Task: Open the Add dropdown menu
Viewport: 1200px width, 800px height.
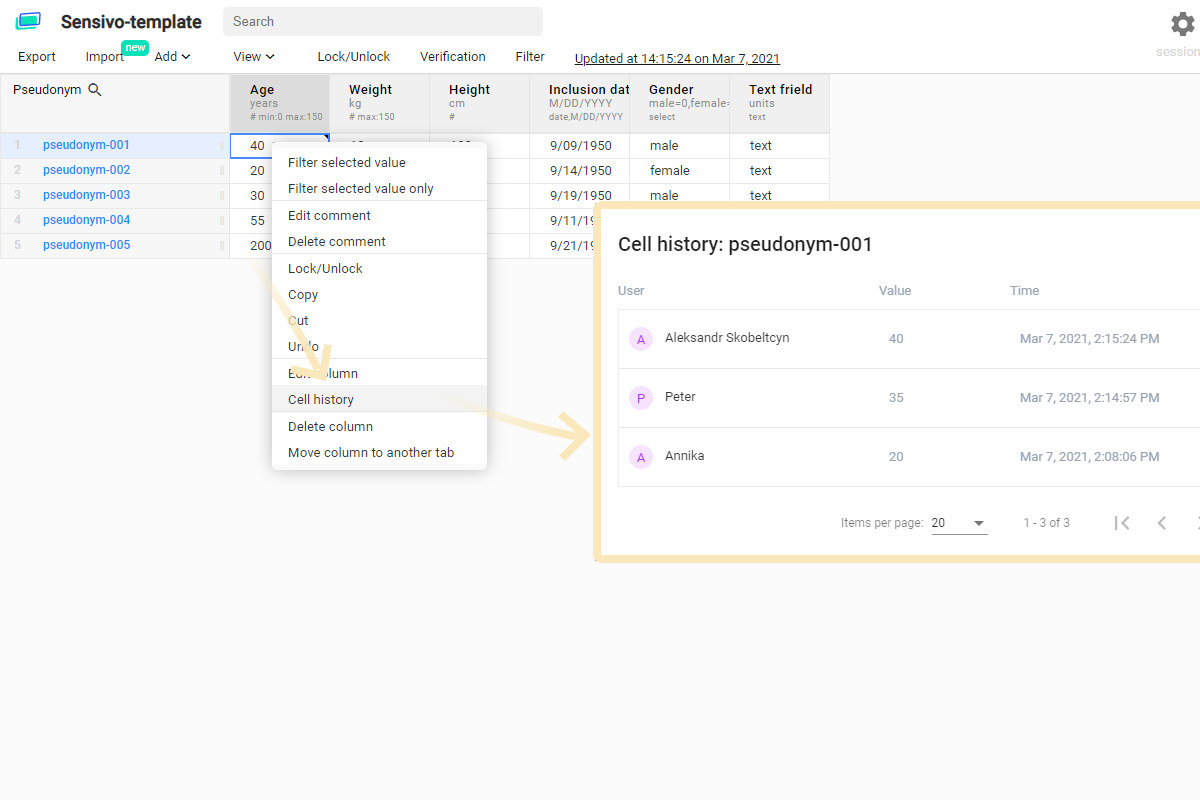Action: click(x=172, y=57)
